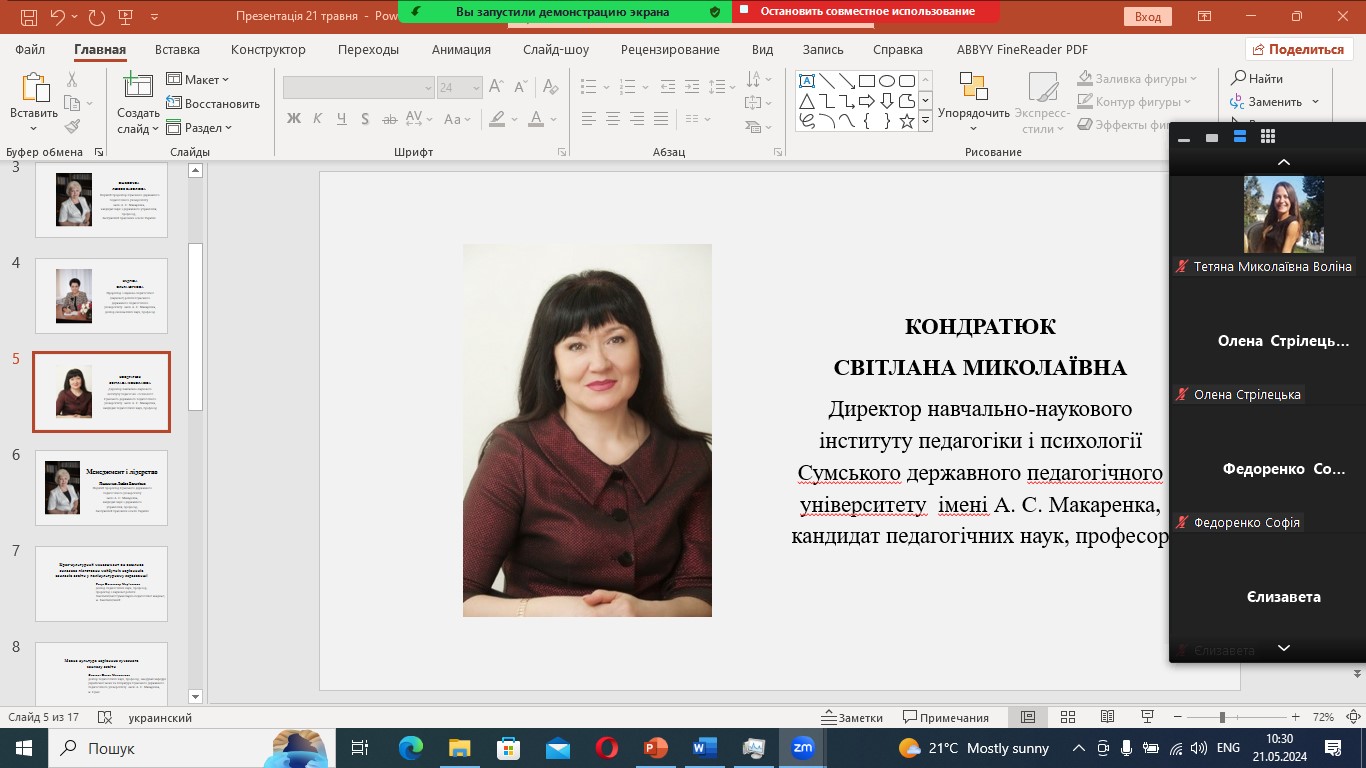1366x768 pixels.
Task: Click the zoom slider in status bar
Action: click(x=1222, y=718)
